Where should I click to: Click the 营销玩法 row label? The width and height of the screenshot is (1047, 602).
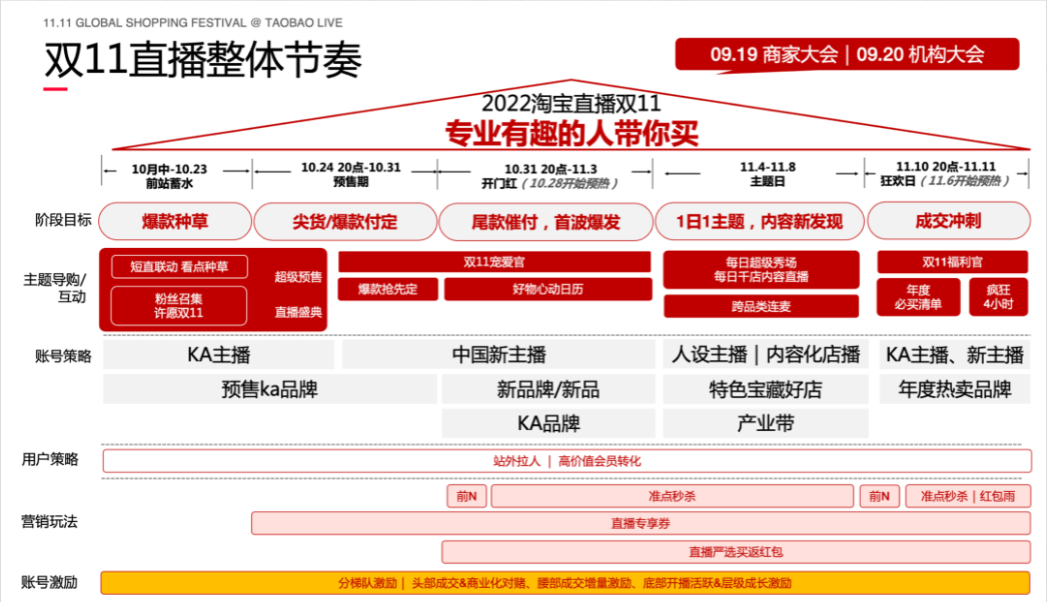tap(49, 521)
